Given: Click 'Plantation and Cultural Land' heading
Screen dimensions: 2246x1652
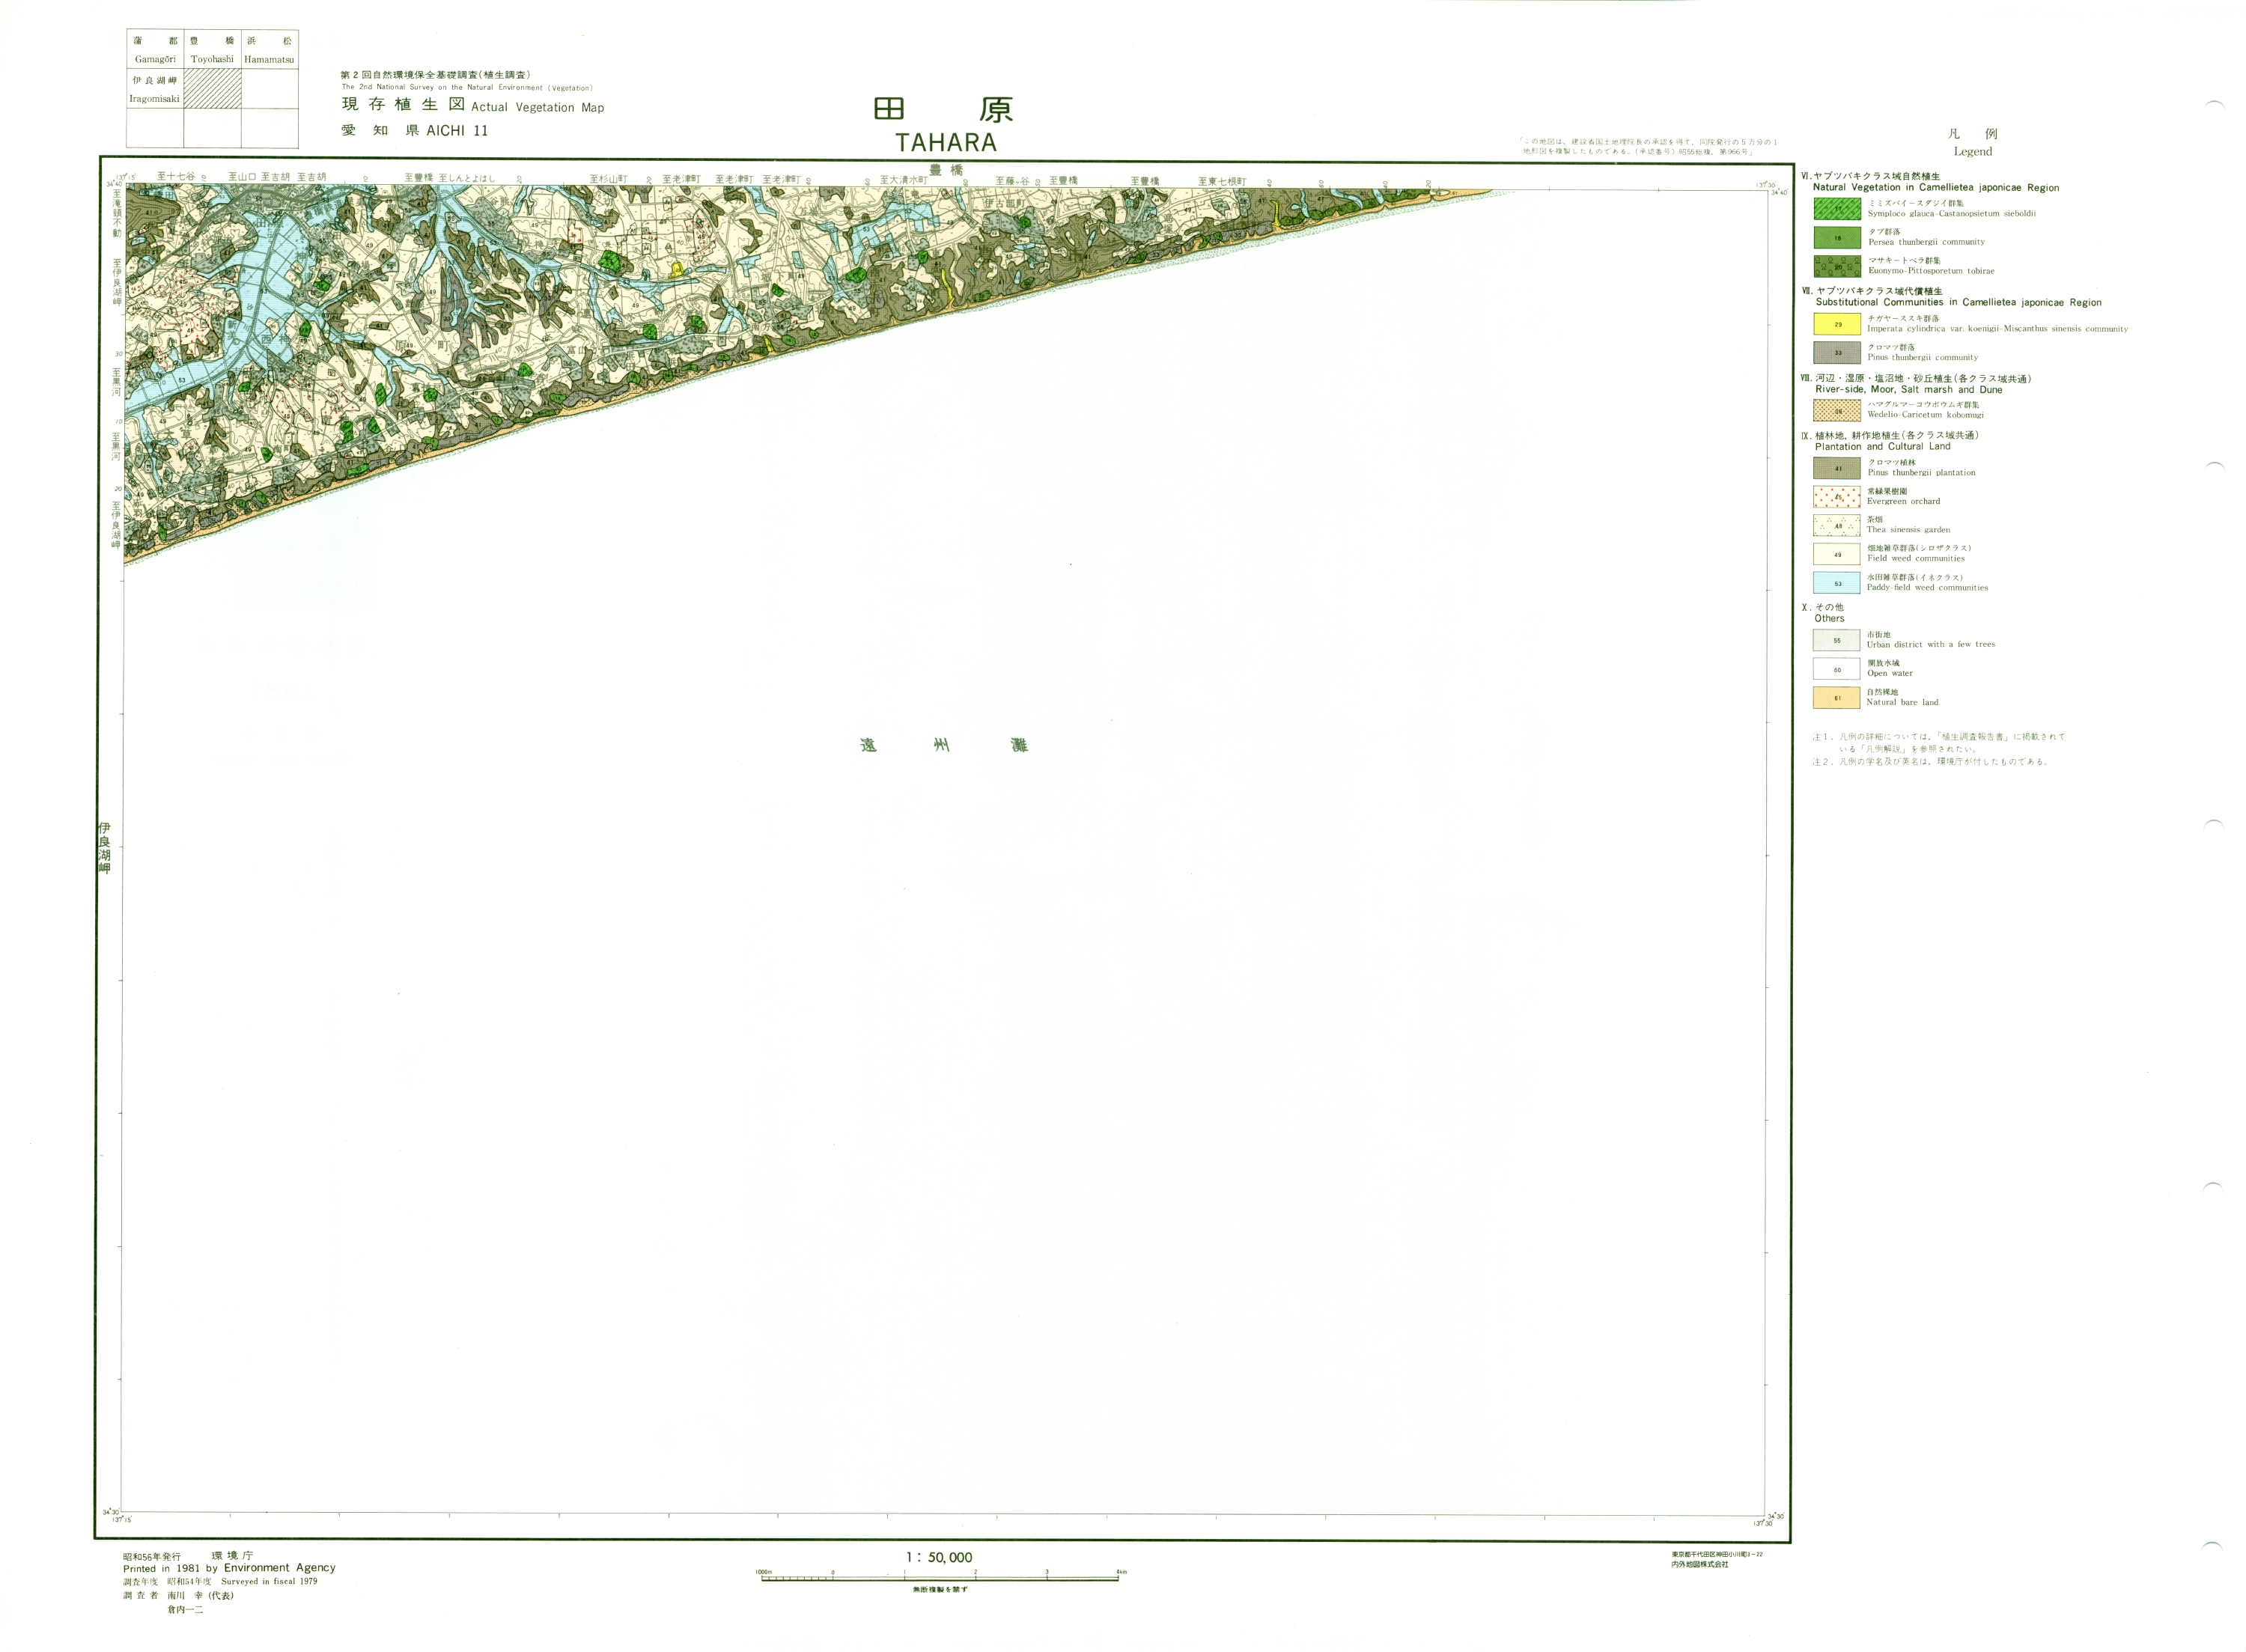Looking at the screenshot, I should [x=1882, y=446].
